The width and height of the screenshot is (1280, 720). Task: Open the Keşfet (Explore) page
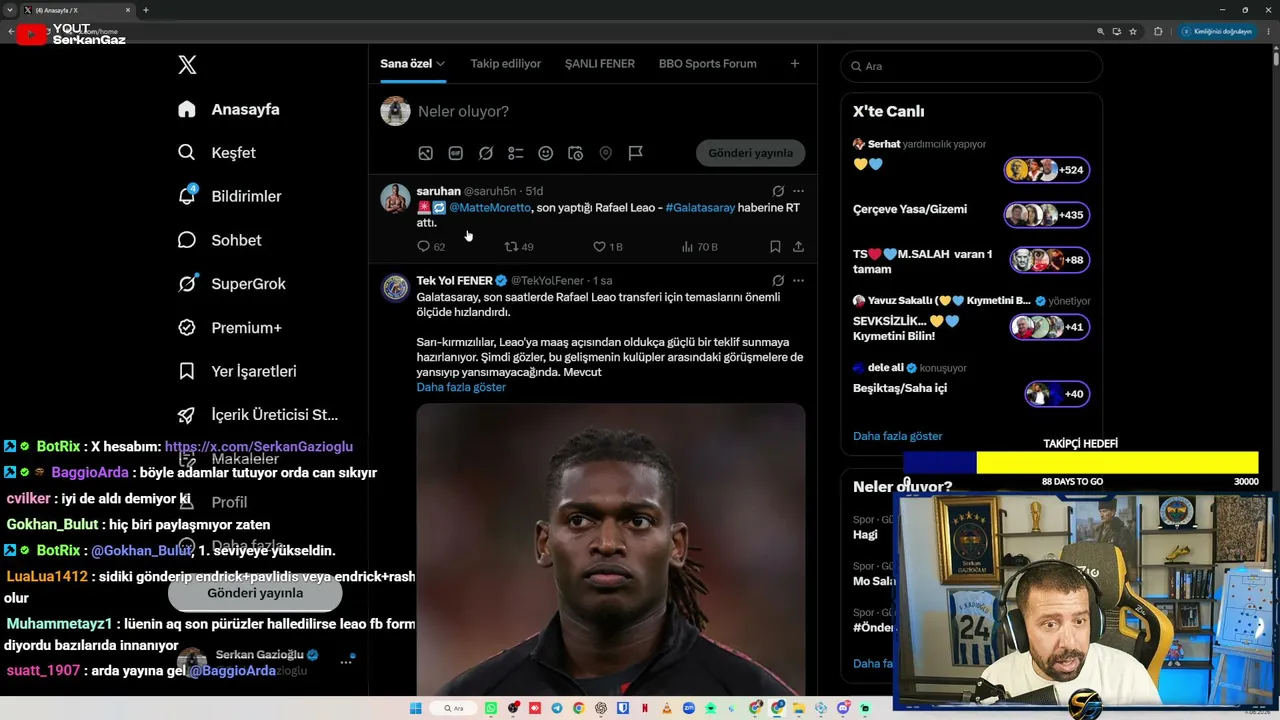click(x=217, y=153)
